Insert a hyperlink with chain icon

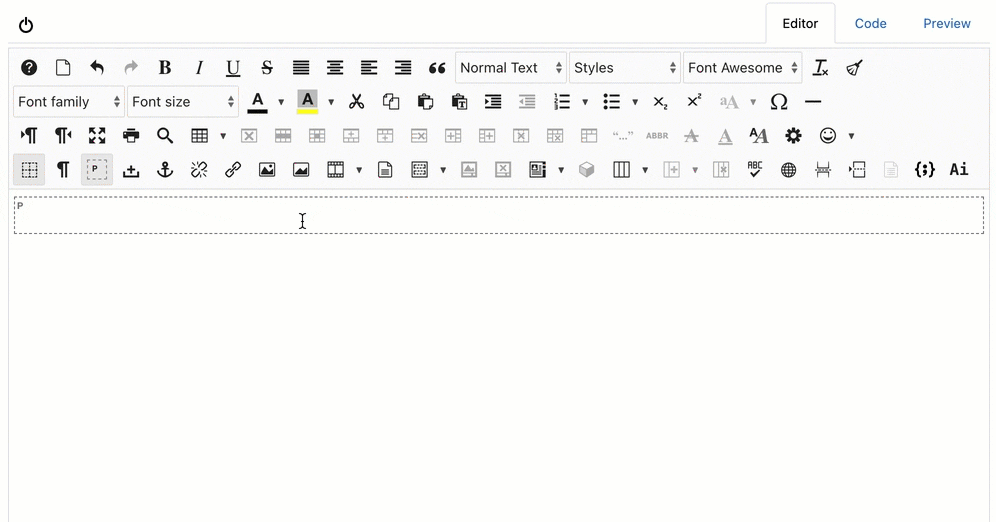(233, 170)
